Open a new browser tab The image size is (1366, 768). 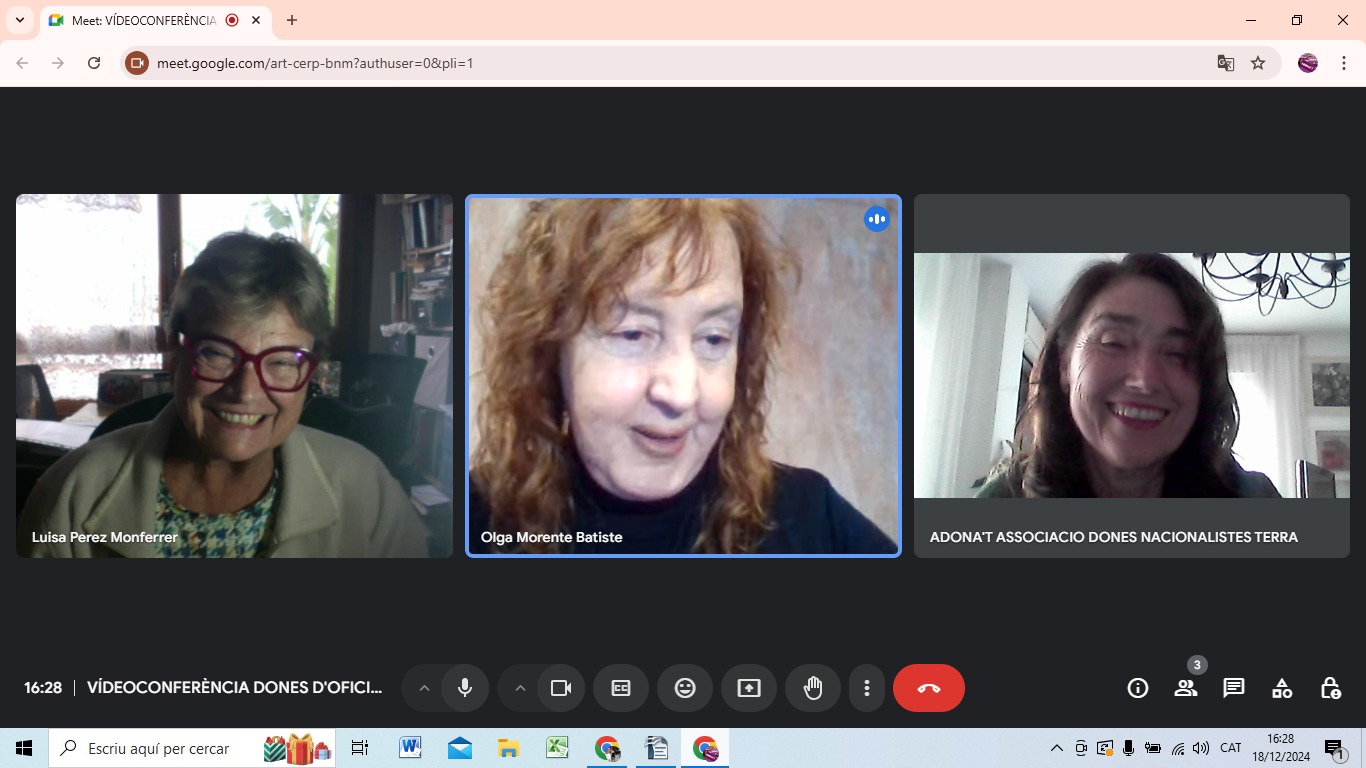click(x=292, y=20)
